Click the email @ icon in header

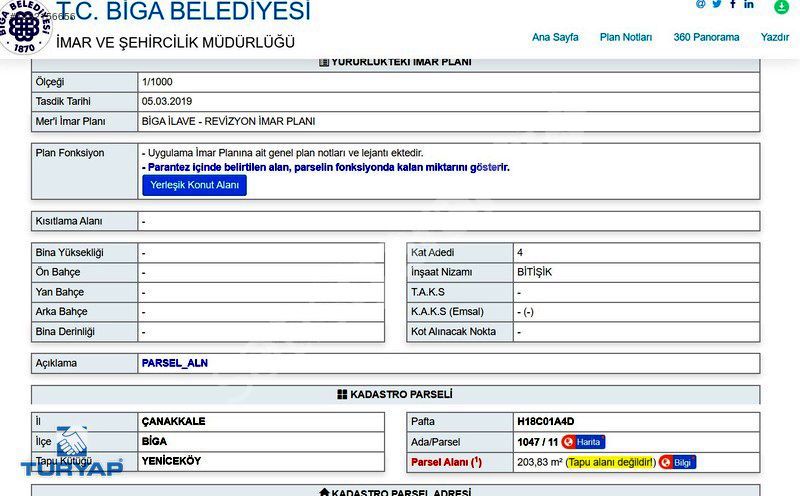pyautogui.click(x=701, y=4)
